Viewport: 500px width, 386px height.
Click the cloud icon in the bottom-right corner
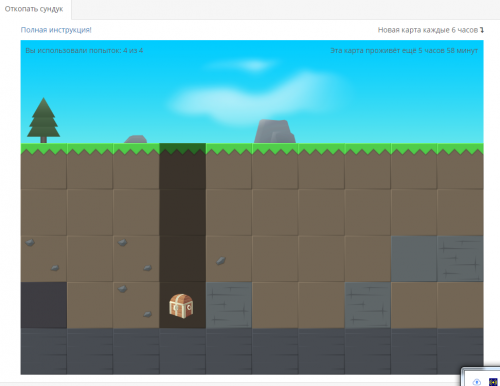coord(477,382)
